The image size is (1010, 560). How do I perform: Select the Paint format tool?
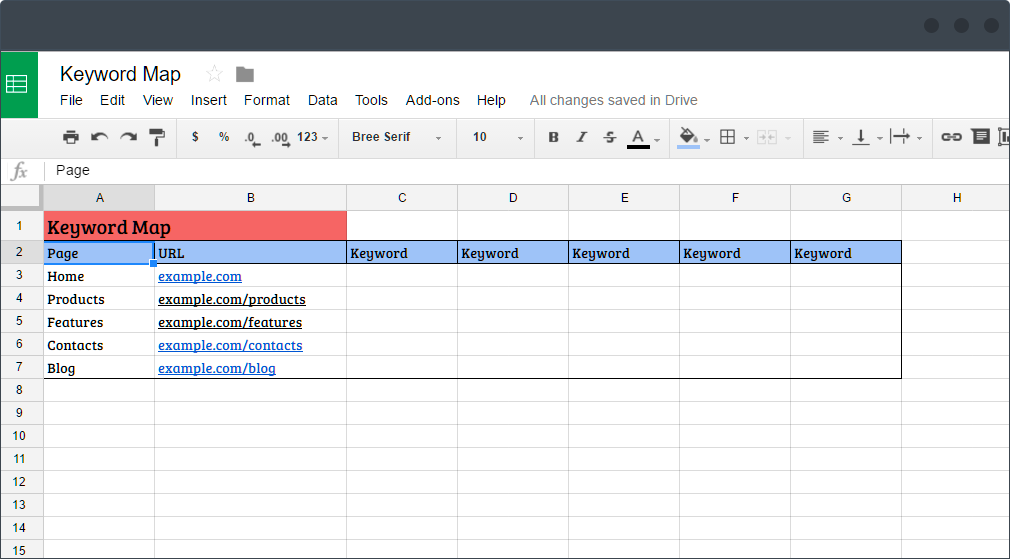click(157, 137)
